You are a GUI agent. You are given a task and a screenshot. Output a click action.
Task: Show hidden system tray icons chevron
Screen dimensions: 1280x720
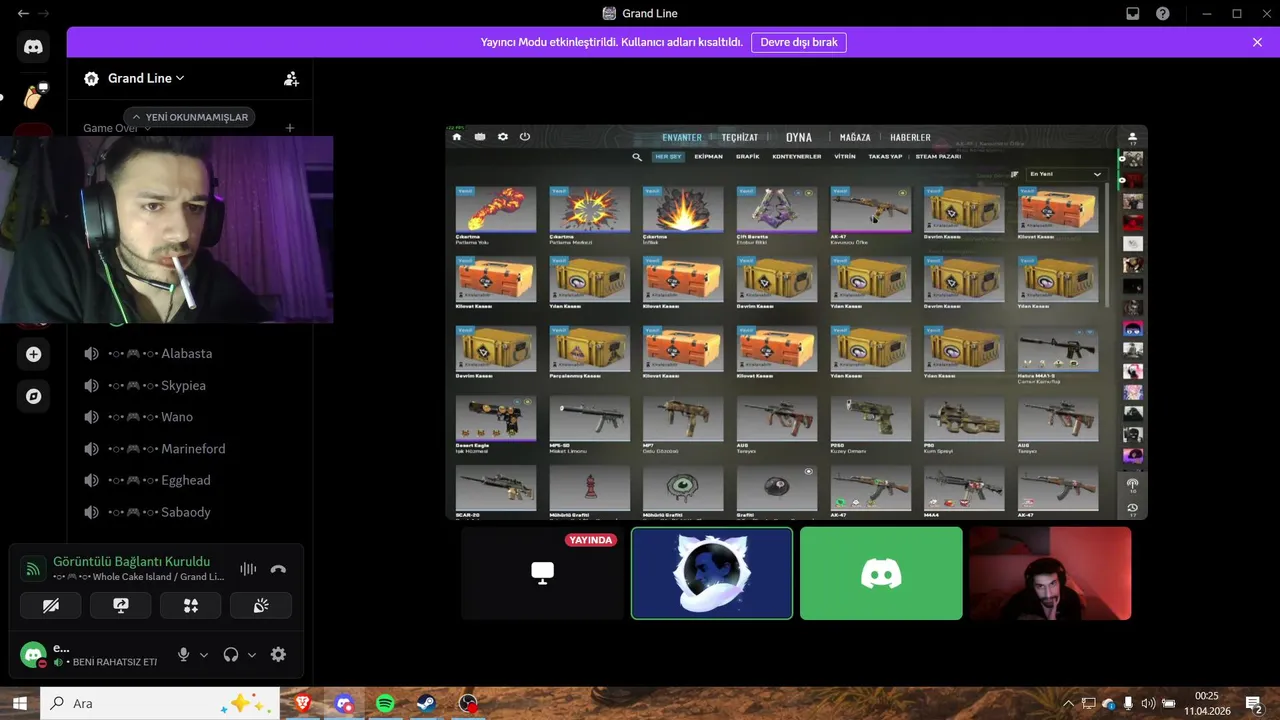[x=1068, y=703]
